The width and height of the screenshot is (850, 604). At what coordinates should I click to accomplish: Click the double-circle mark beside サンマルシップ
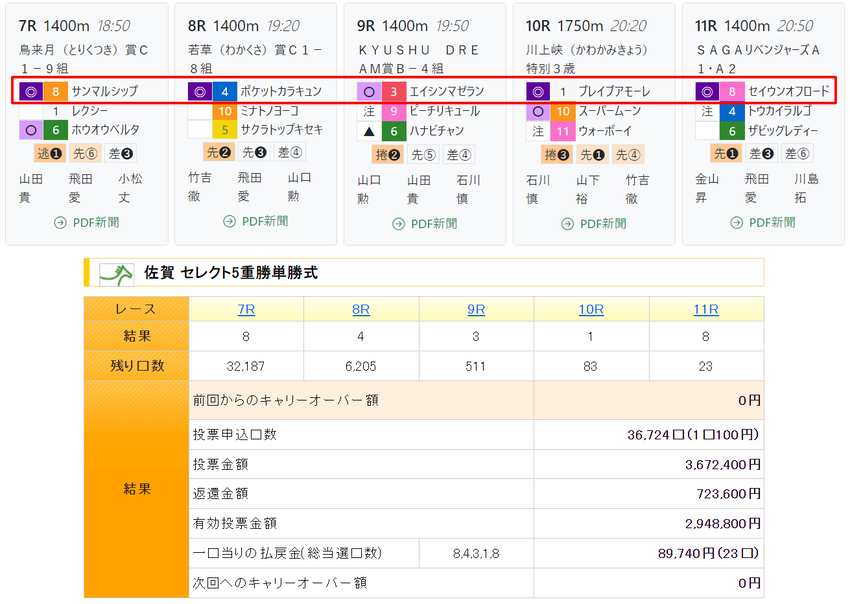pyautogui.click(x=31, y=91)
